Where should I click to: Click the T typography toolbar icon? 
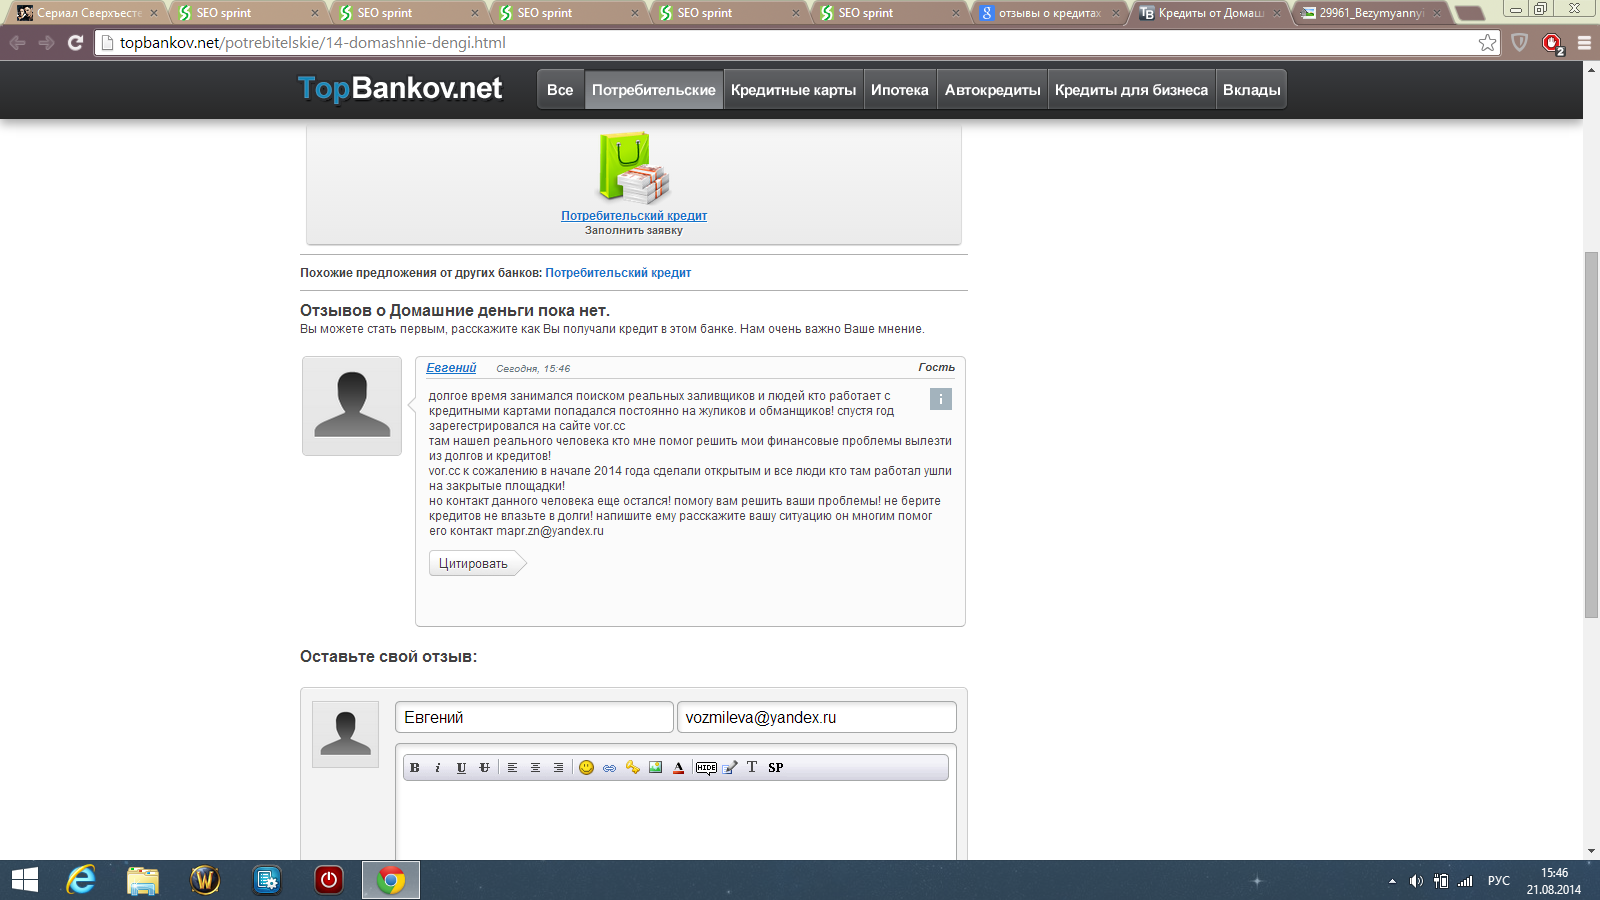click(x=752, y=768)
